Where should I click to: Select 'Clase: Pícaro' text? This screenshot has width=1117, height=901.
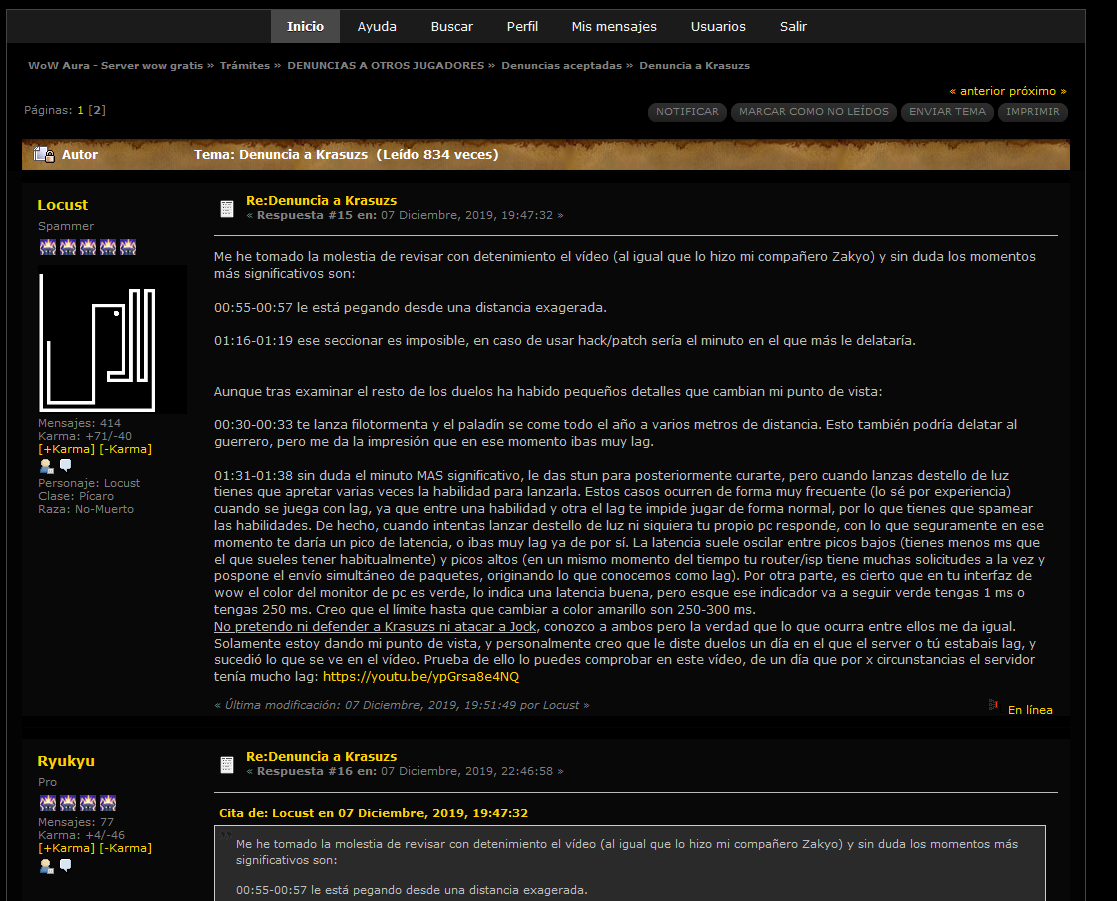[76, 496]
